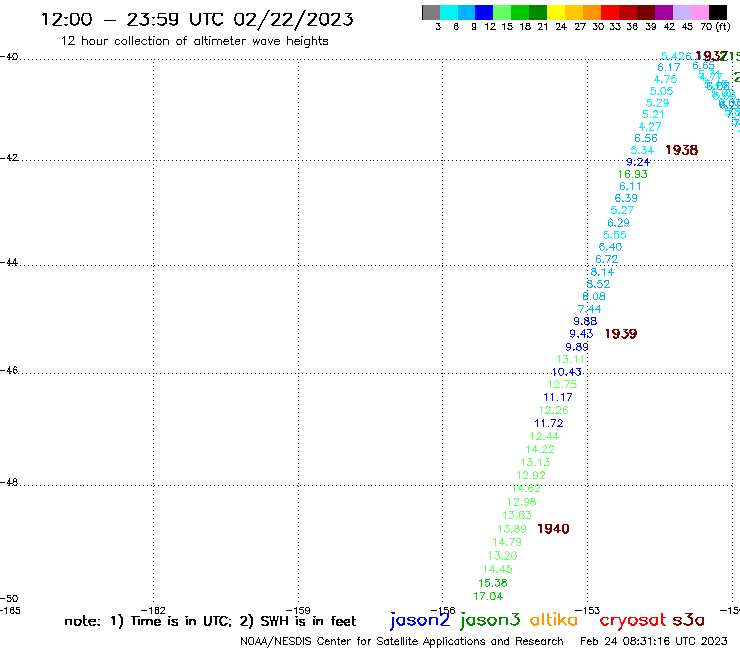The image size is (740, 650).
Task: Click the 1940 time marker
Action: (x=553, y=529)
